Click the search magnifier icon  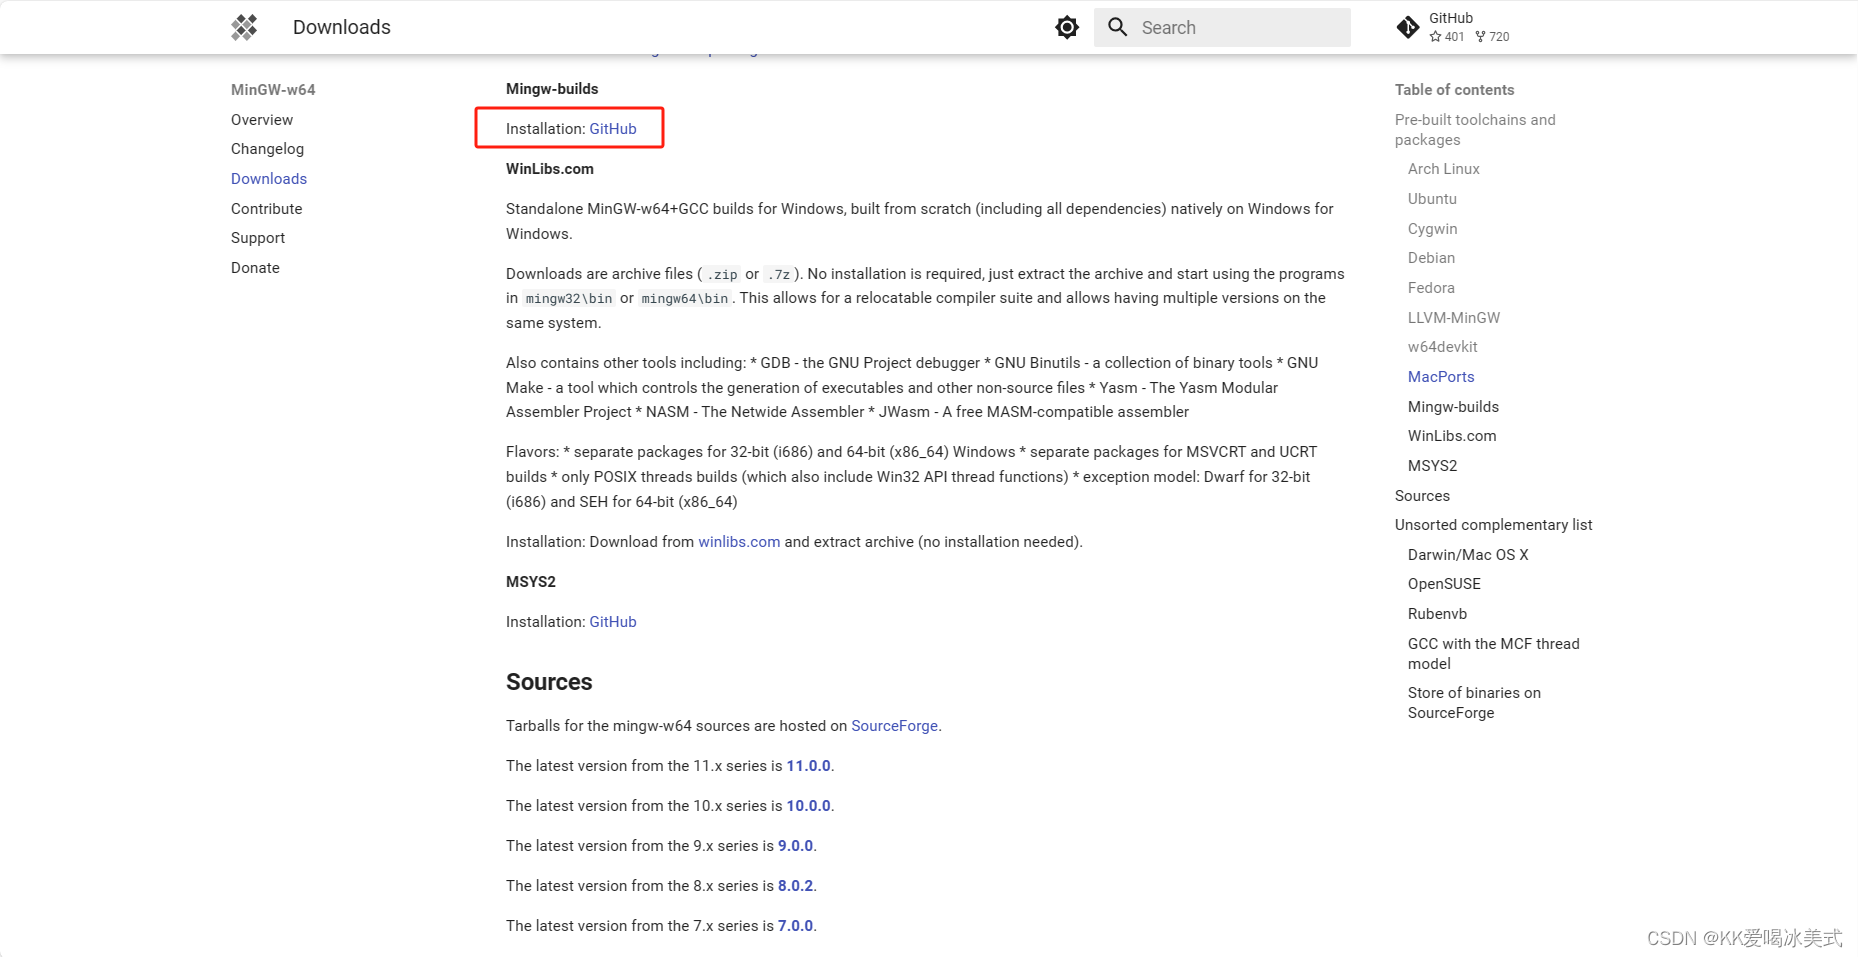point(1118,27)
